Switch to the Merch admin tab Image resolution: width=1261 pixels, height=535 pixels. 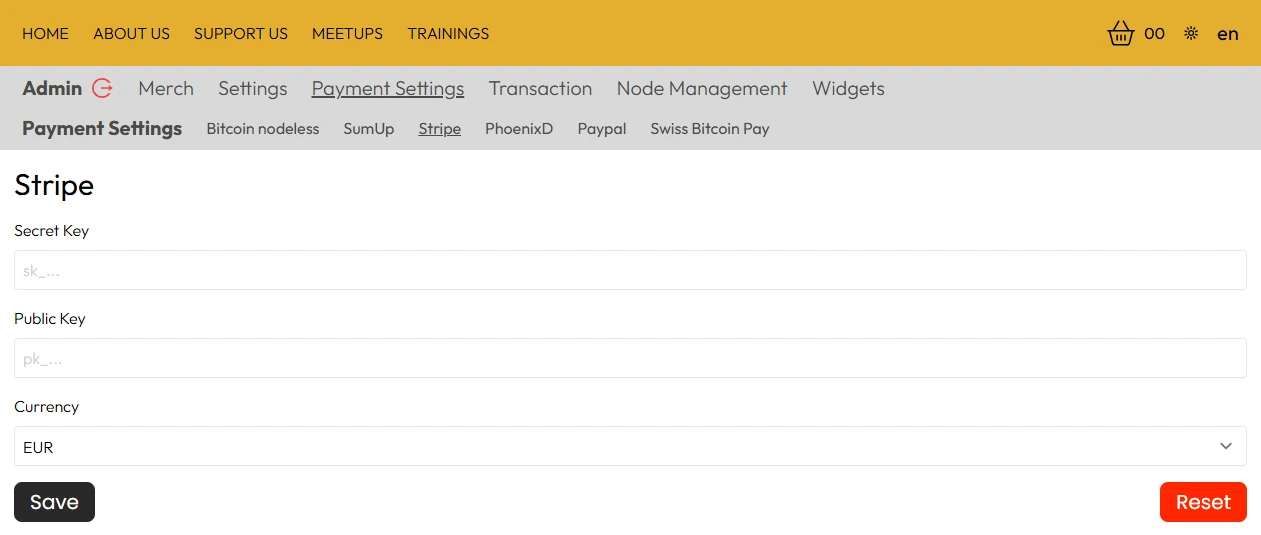tap(166, 89)
